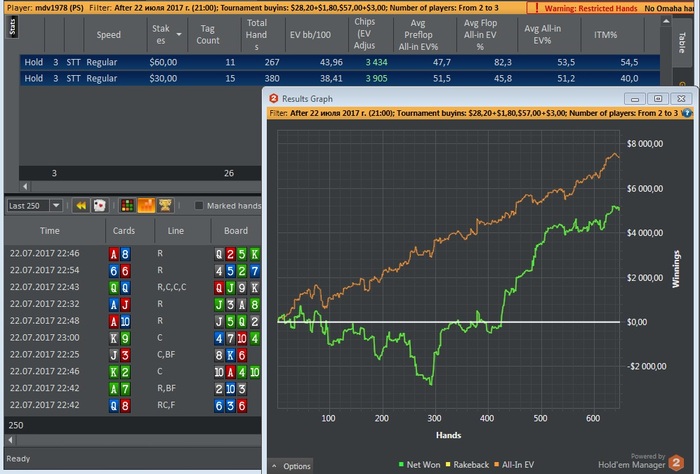Select the $60,00 stakes row
The image size is (700, 474).
[x=339, y=62]
